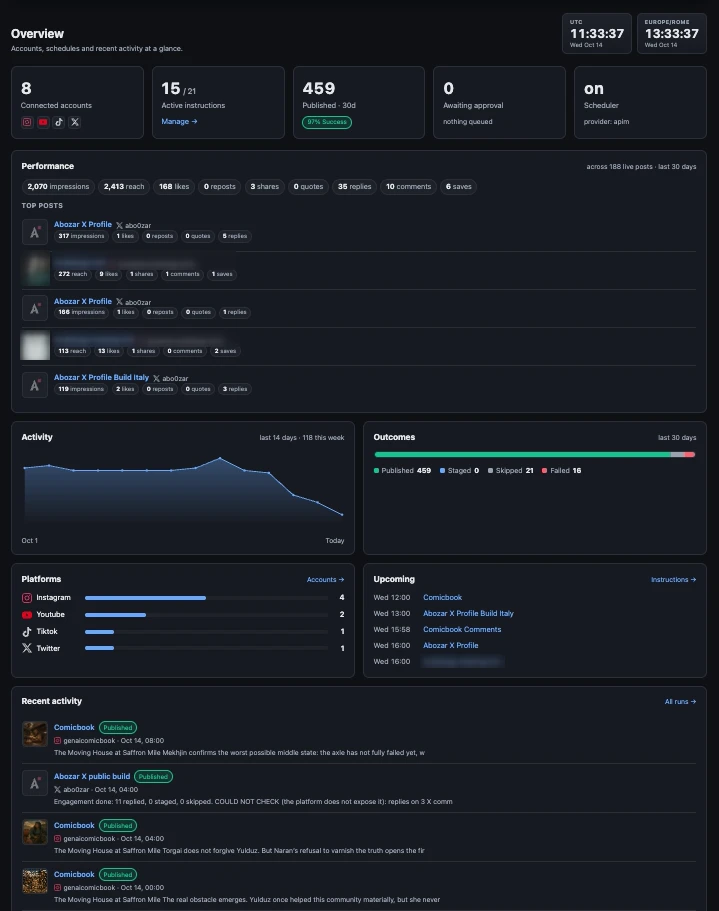Viewport: 719px width, 911px height.
Task: Open Comicbook upcoming at Wed 12:00
Action: (x=443, y=597)
